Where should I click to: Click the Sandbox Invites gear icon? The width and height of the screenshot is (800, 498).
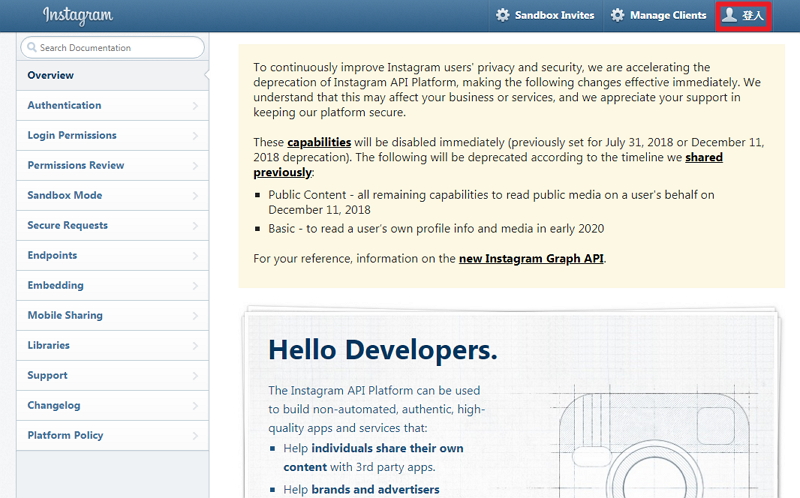point(503,15)
